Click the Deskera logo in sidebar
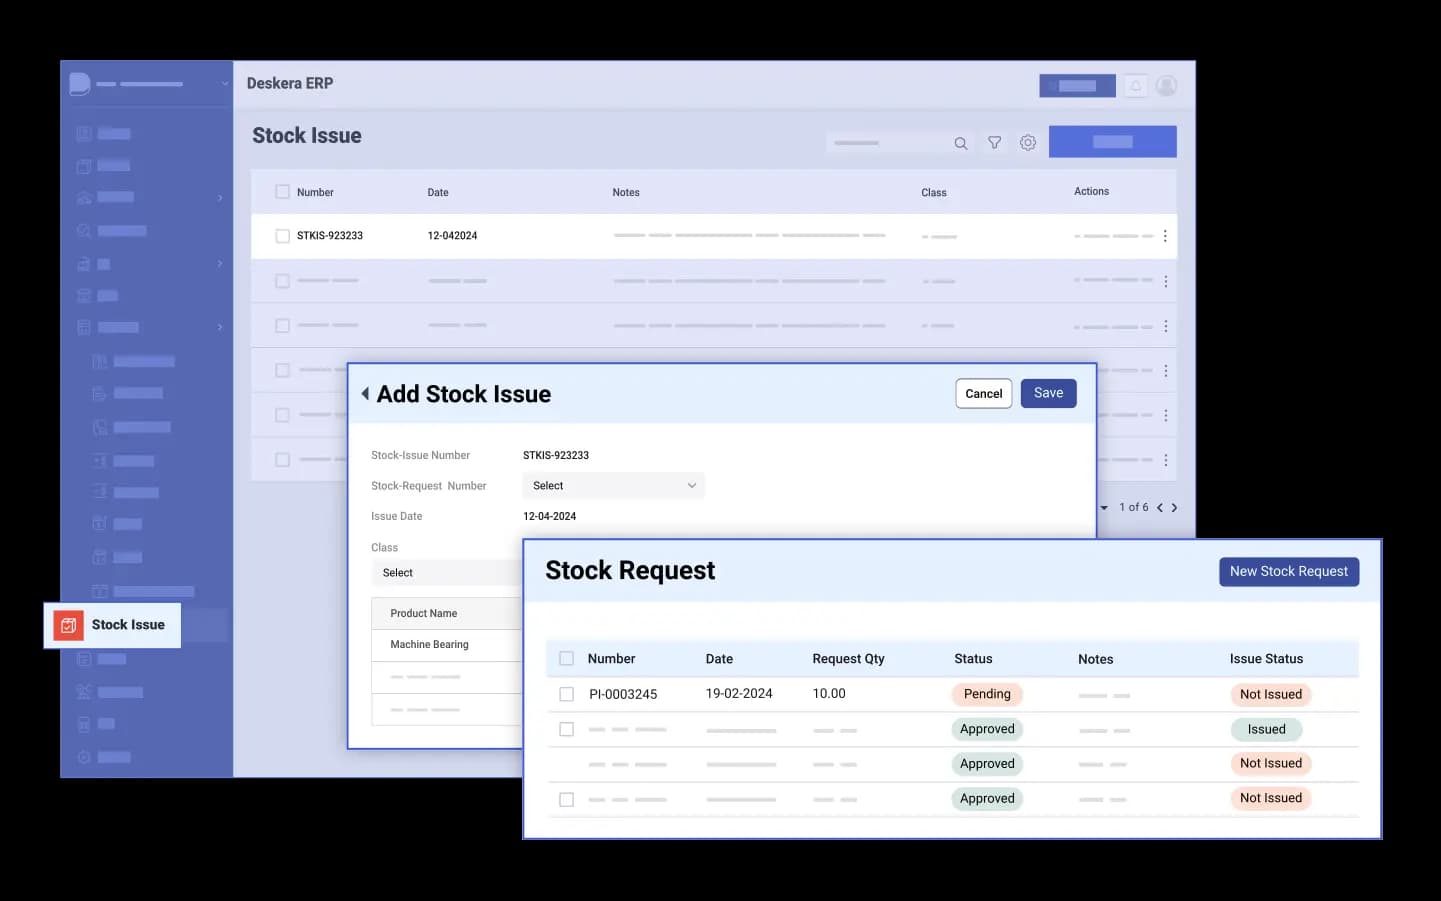1441x901 pixels. [80, 84]
